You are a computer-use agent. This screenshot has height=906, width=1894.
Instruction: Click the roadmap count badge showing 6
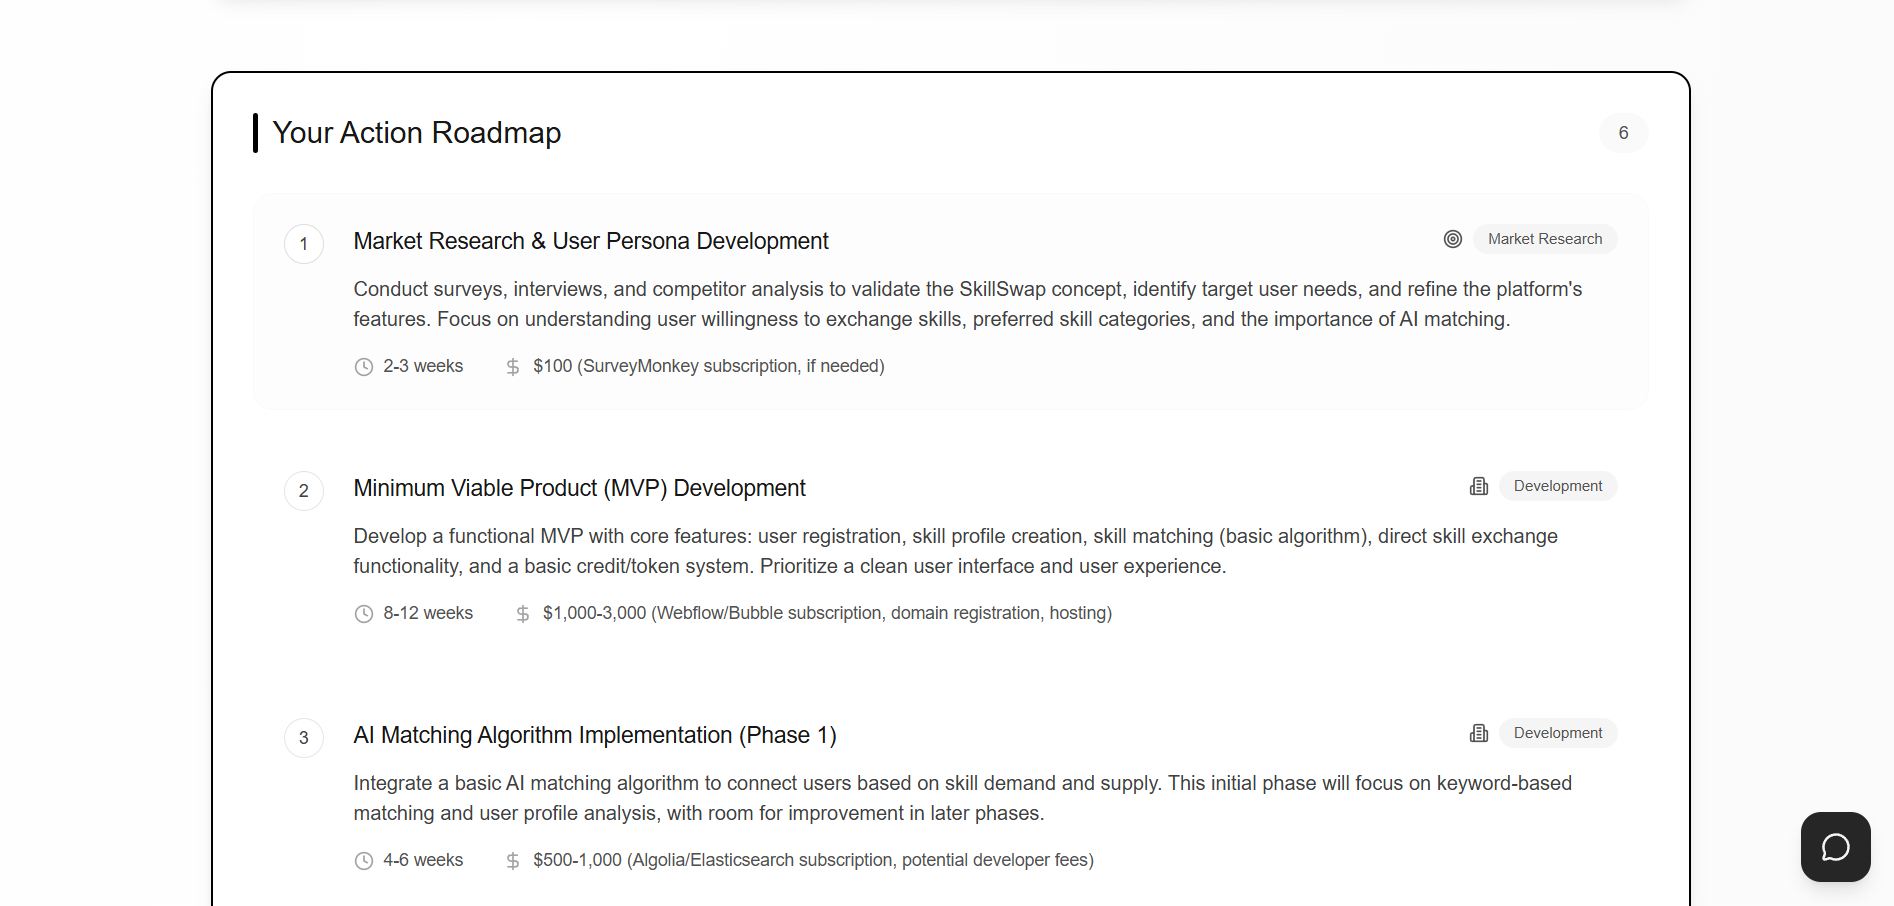[x=1623, y=133]
